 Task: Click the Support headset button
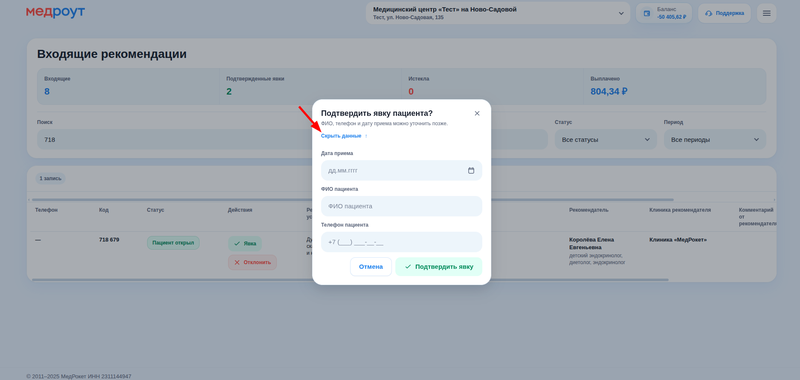point(724,13)
